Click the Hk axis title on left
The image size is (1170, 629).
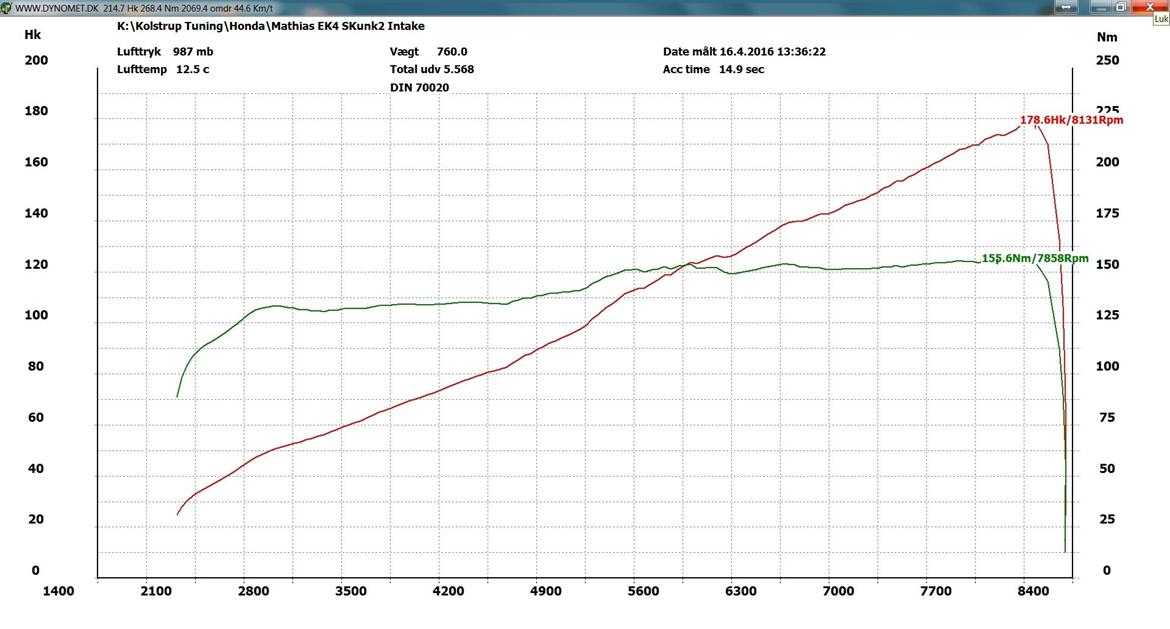[32, 33]
